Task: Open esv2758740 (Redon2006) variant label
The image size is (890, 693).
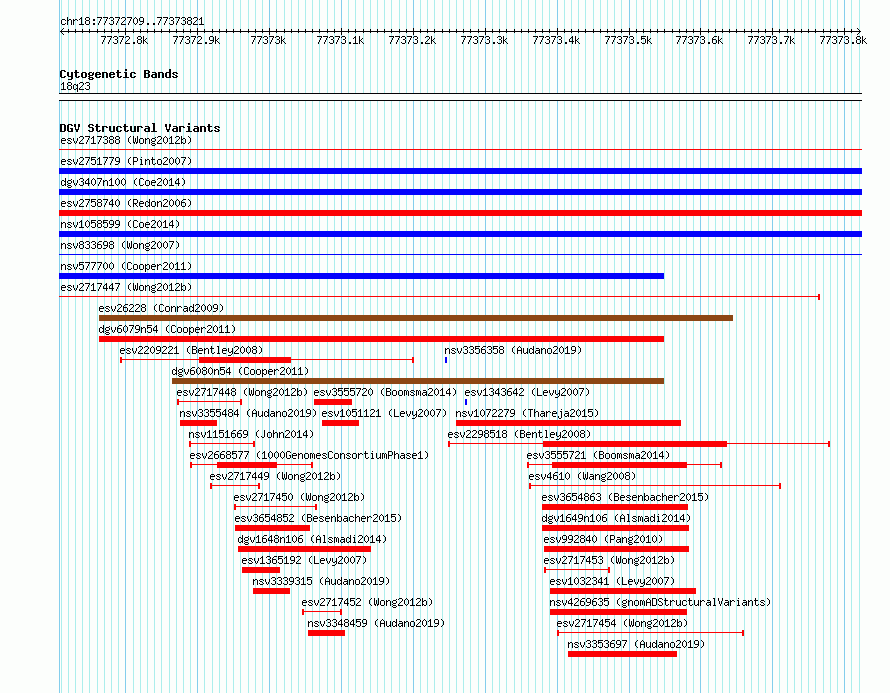Action: (126, 203)
